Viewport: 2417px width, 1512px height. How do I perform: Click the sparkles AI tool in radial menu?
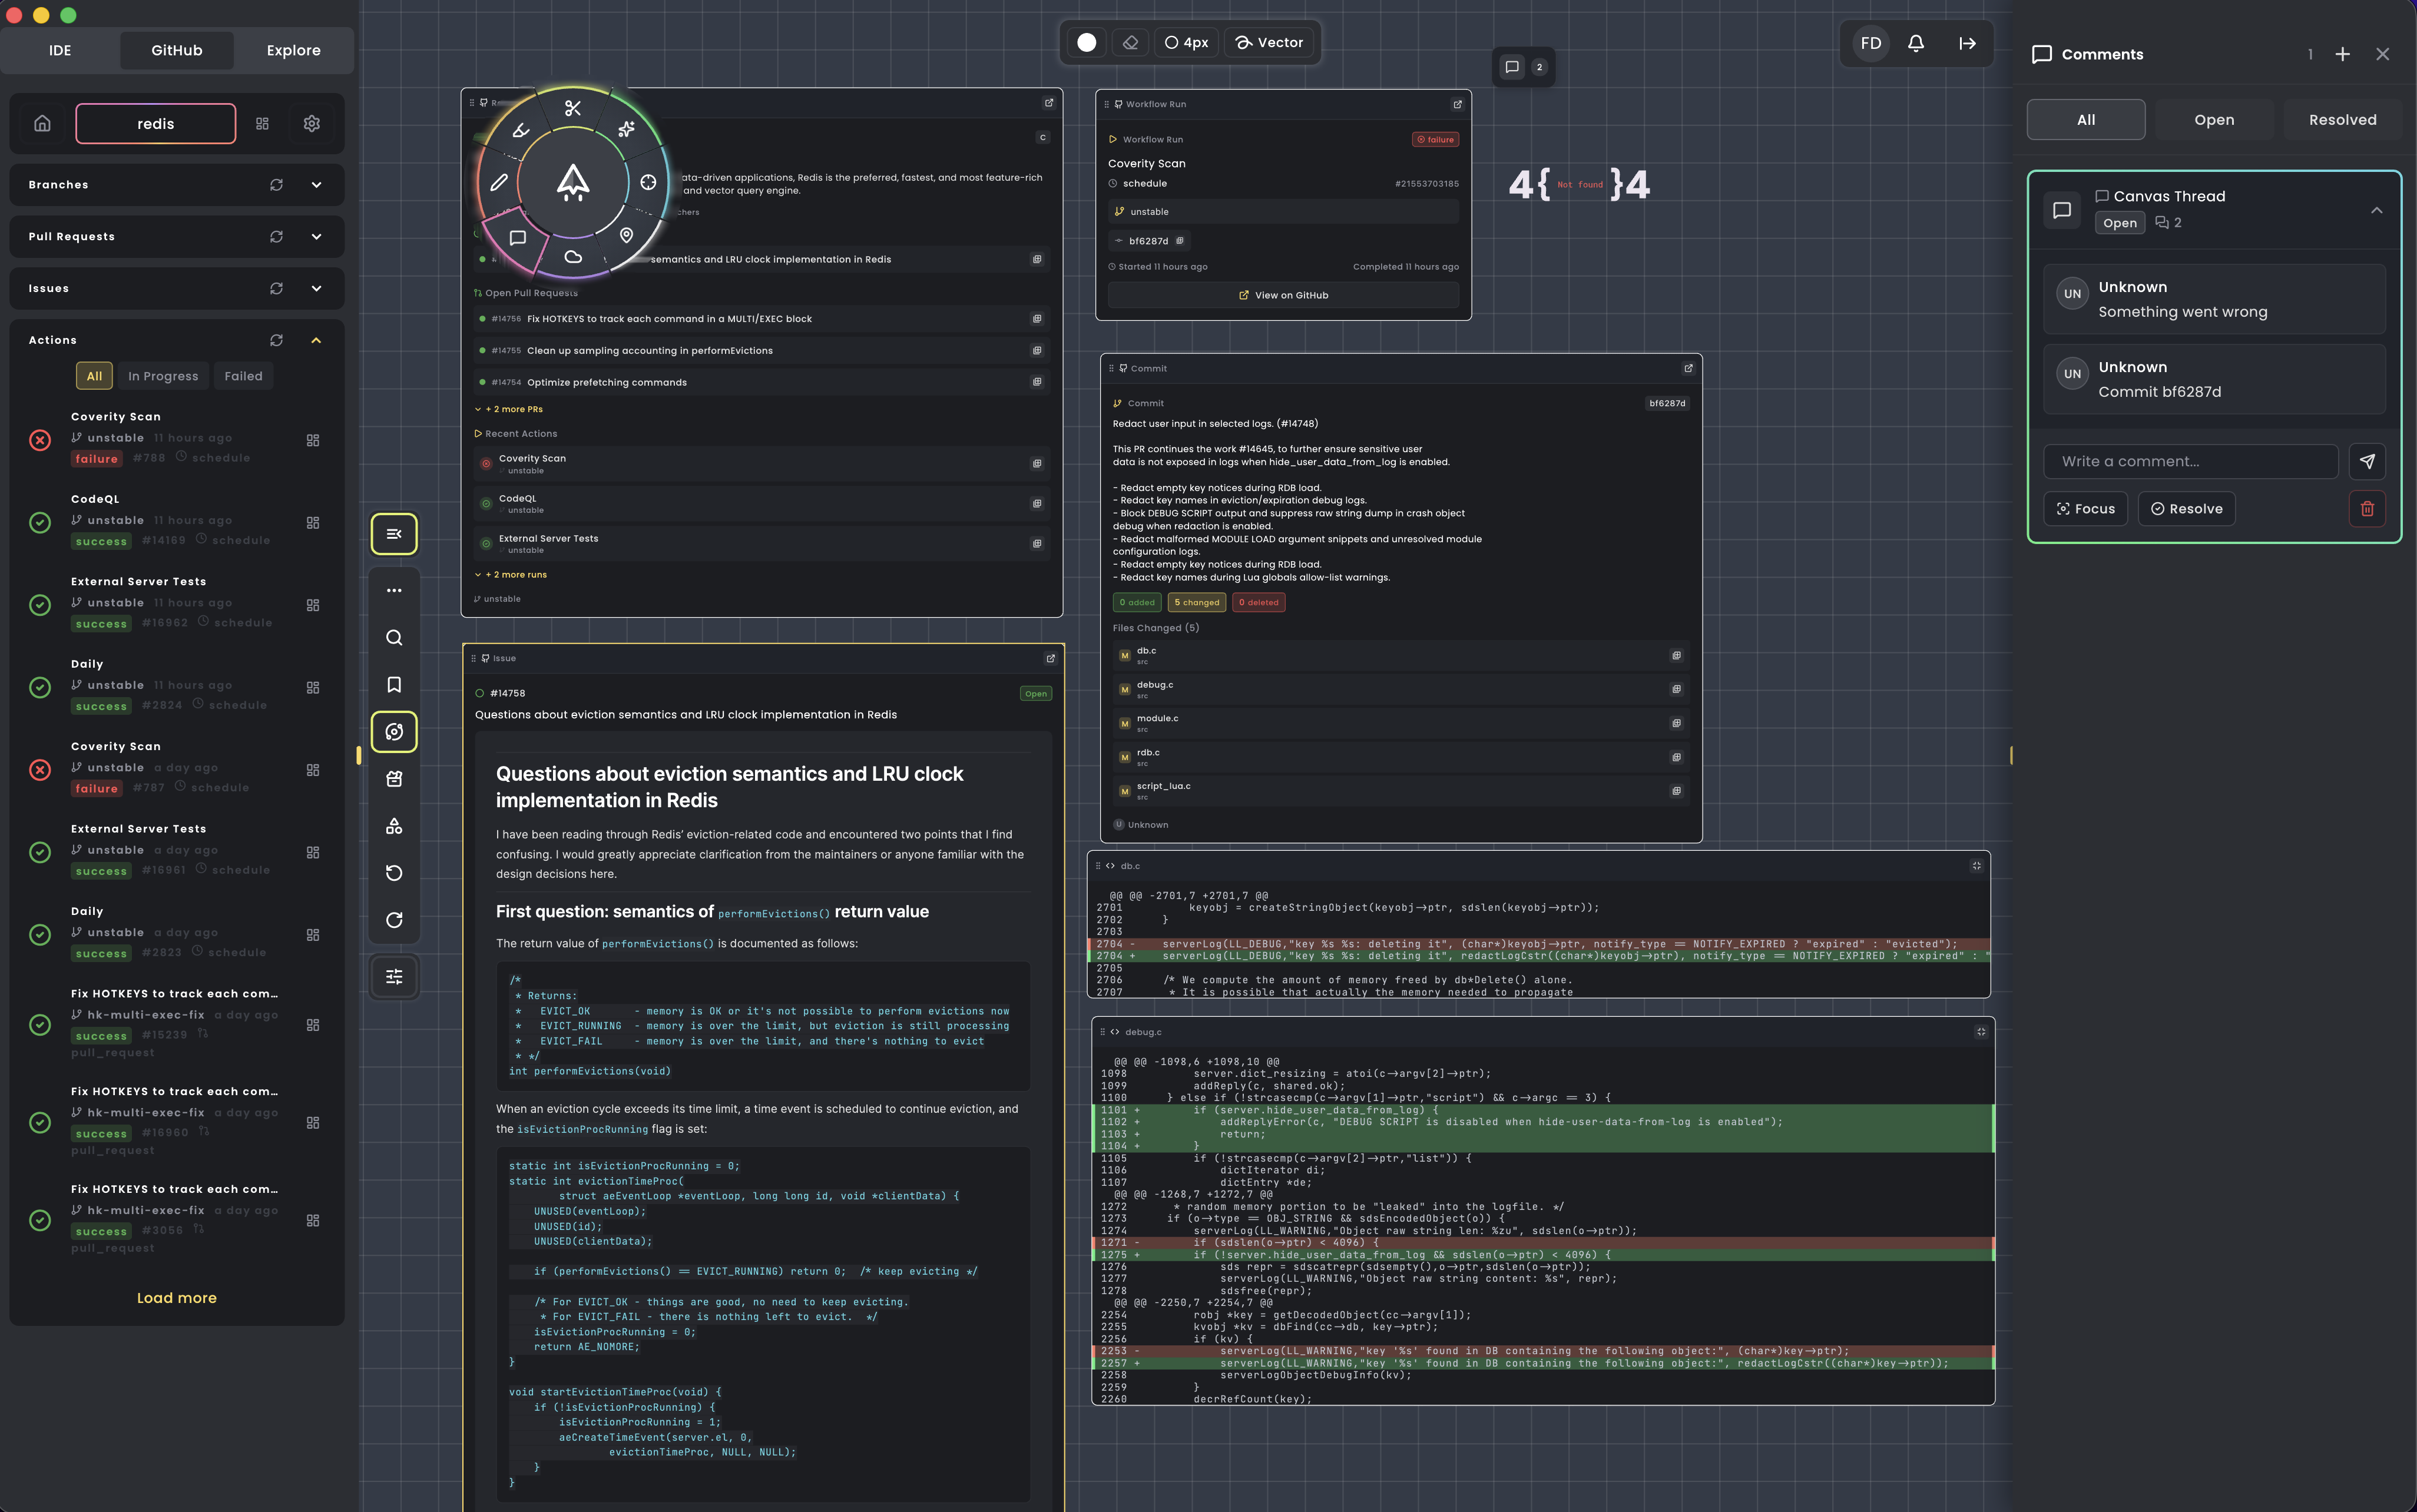tap(626, 129)
